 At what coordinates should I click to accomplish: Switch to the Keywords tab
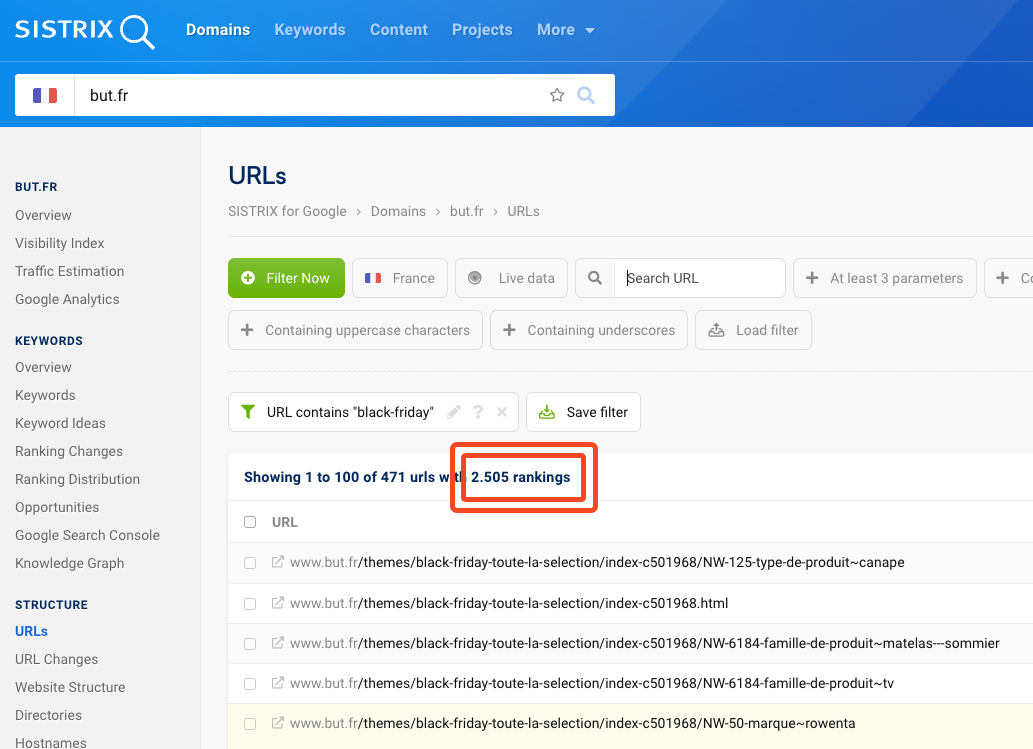point(310,30)
